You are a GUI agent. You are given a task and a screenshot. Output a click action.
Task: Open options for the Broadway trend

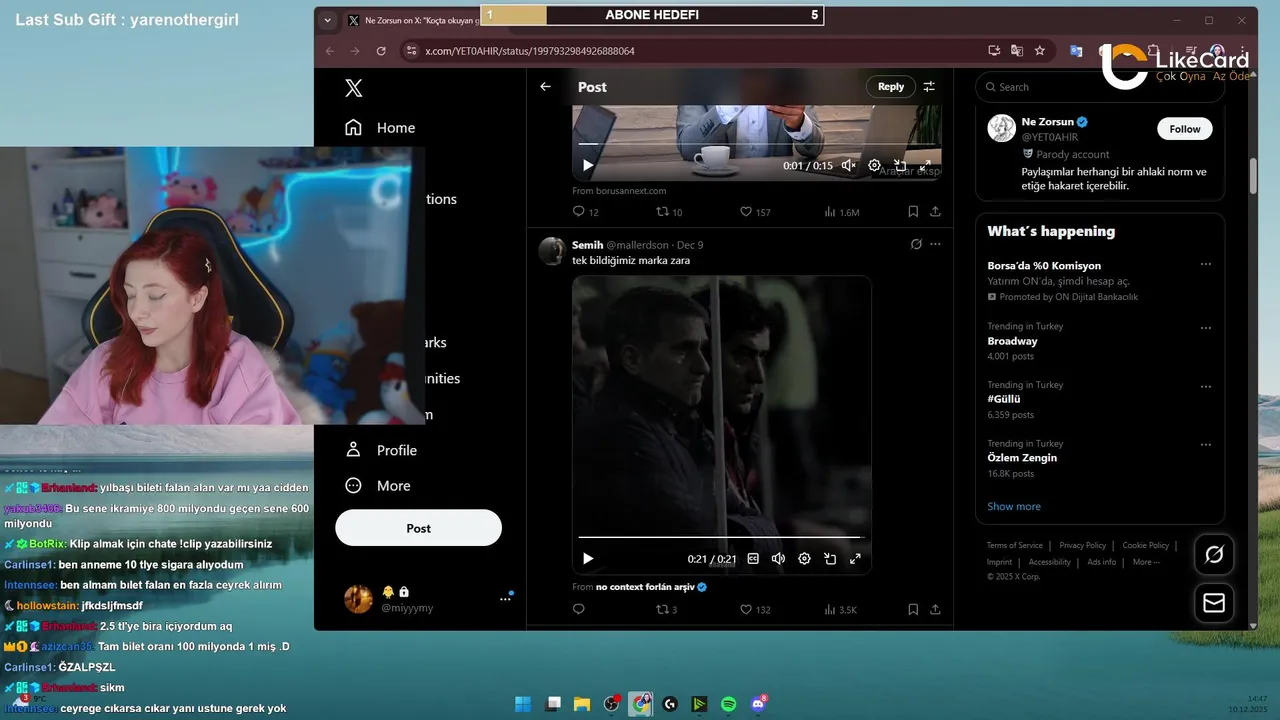tap(1206, 328)
